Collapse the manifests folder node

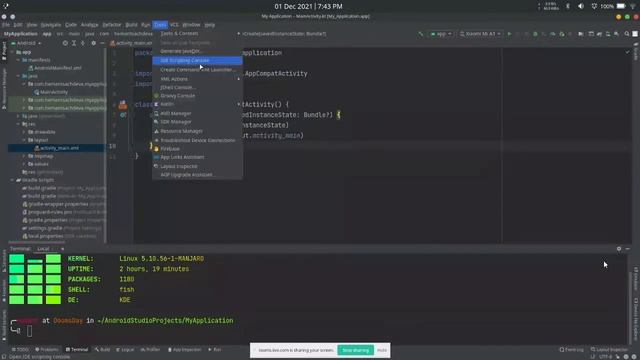point(18,60)
